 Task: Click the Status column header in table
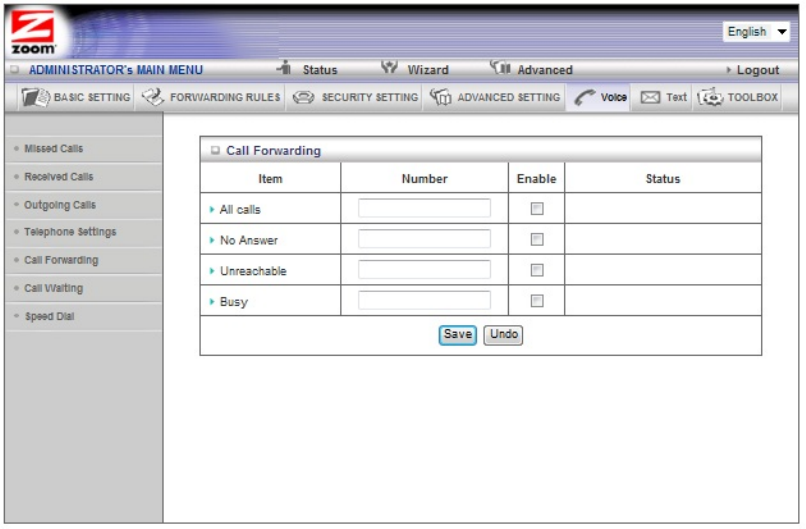click(663, 179)
